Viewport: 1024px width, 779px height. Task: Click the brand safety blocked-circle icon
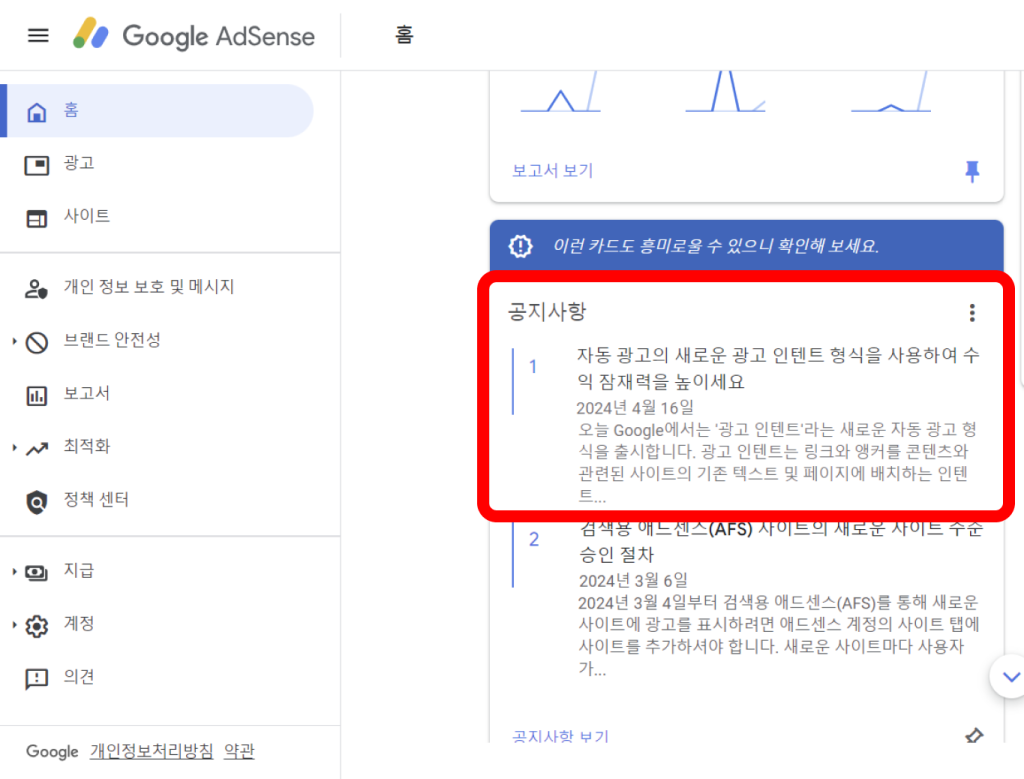pos(37,342)
